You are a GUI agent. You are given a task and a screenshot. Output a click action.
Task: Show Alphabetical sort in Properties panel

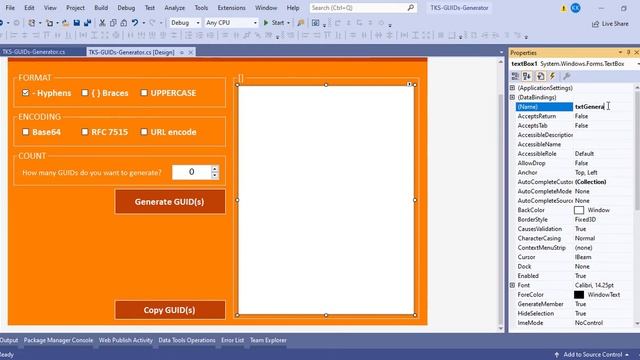coord(527,76)
